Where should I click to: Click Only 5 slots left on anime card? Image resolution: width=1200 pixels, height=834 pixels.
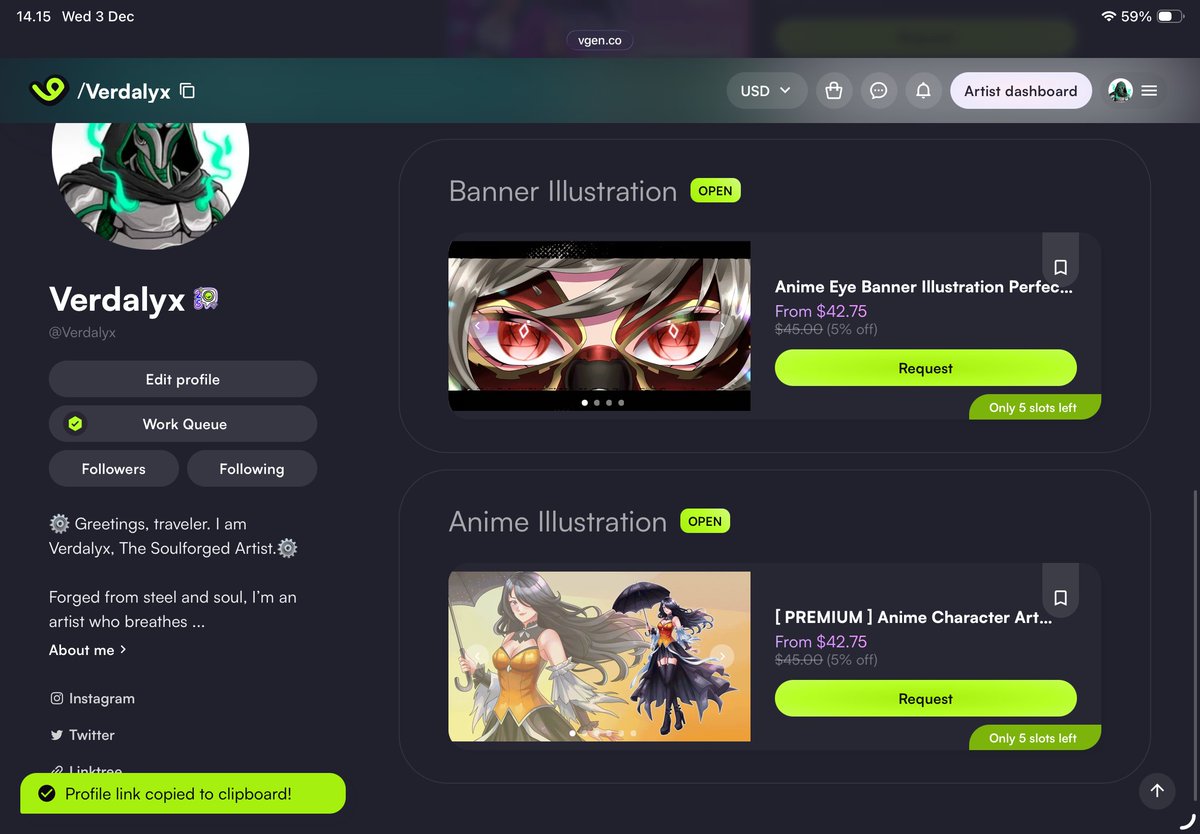(1035, 738)
